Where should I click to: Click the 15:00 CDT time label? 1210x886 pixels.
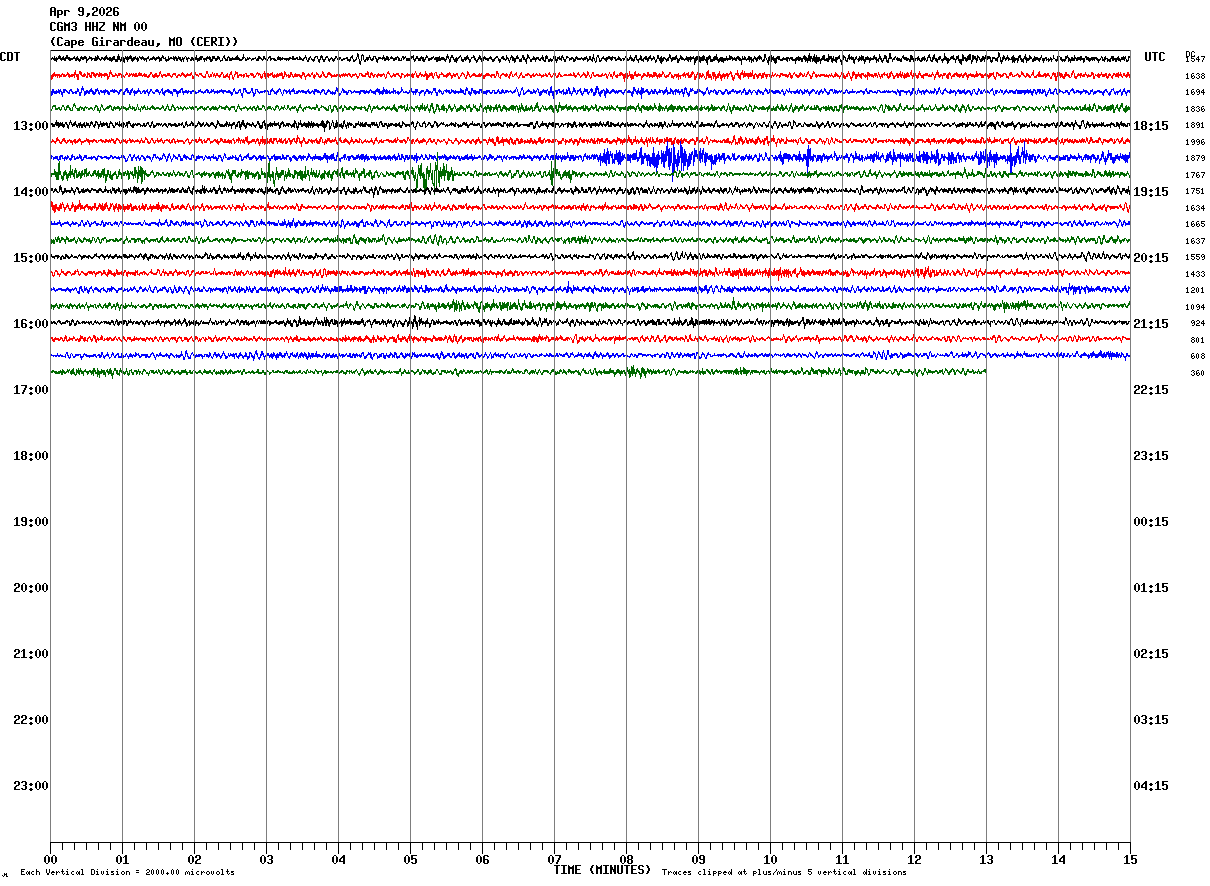coord(31,258)
